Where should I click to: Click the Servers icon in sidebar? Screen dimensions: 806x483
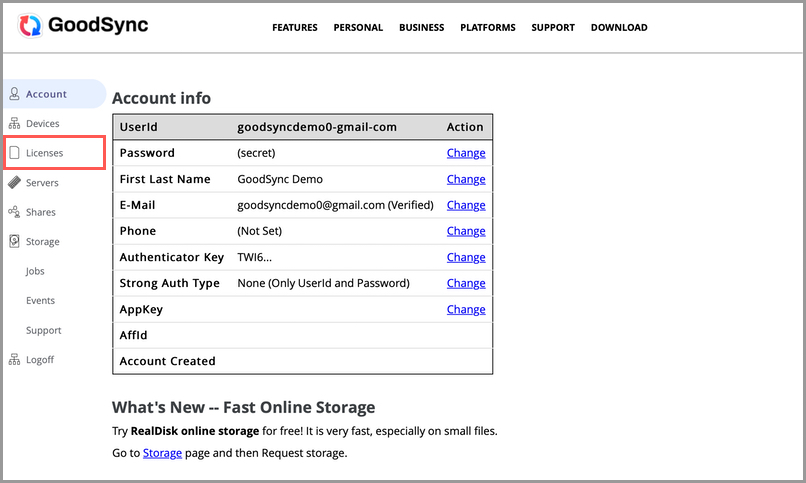[14, 183]
